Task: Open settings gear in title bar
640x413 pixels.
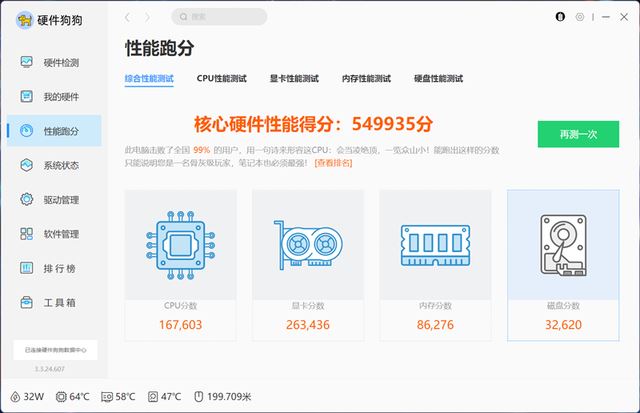Action: 580,17
